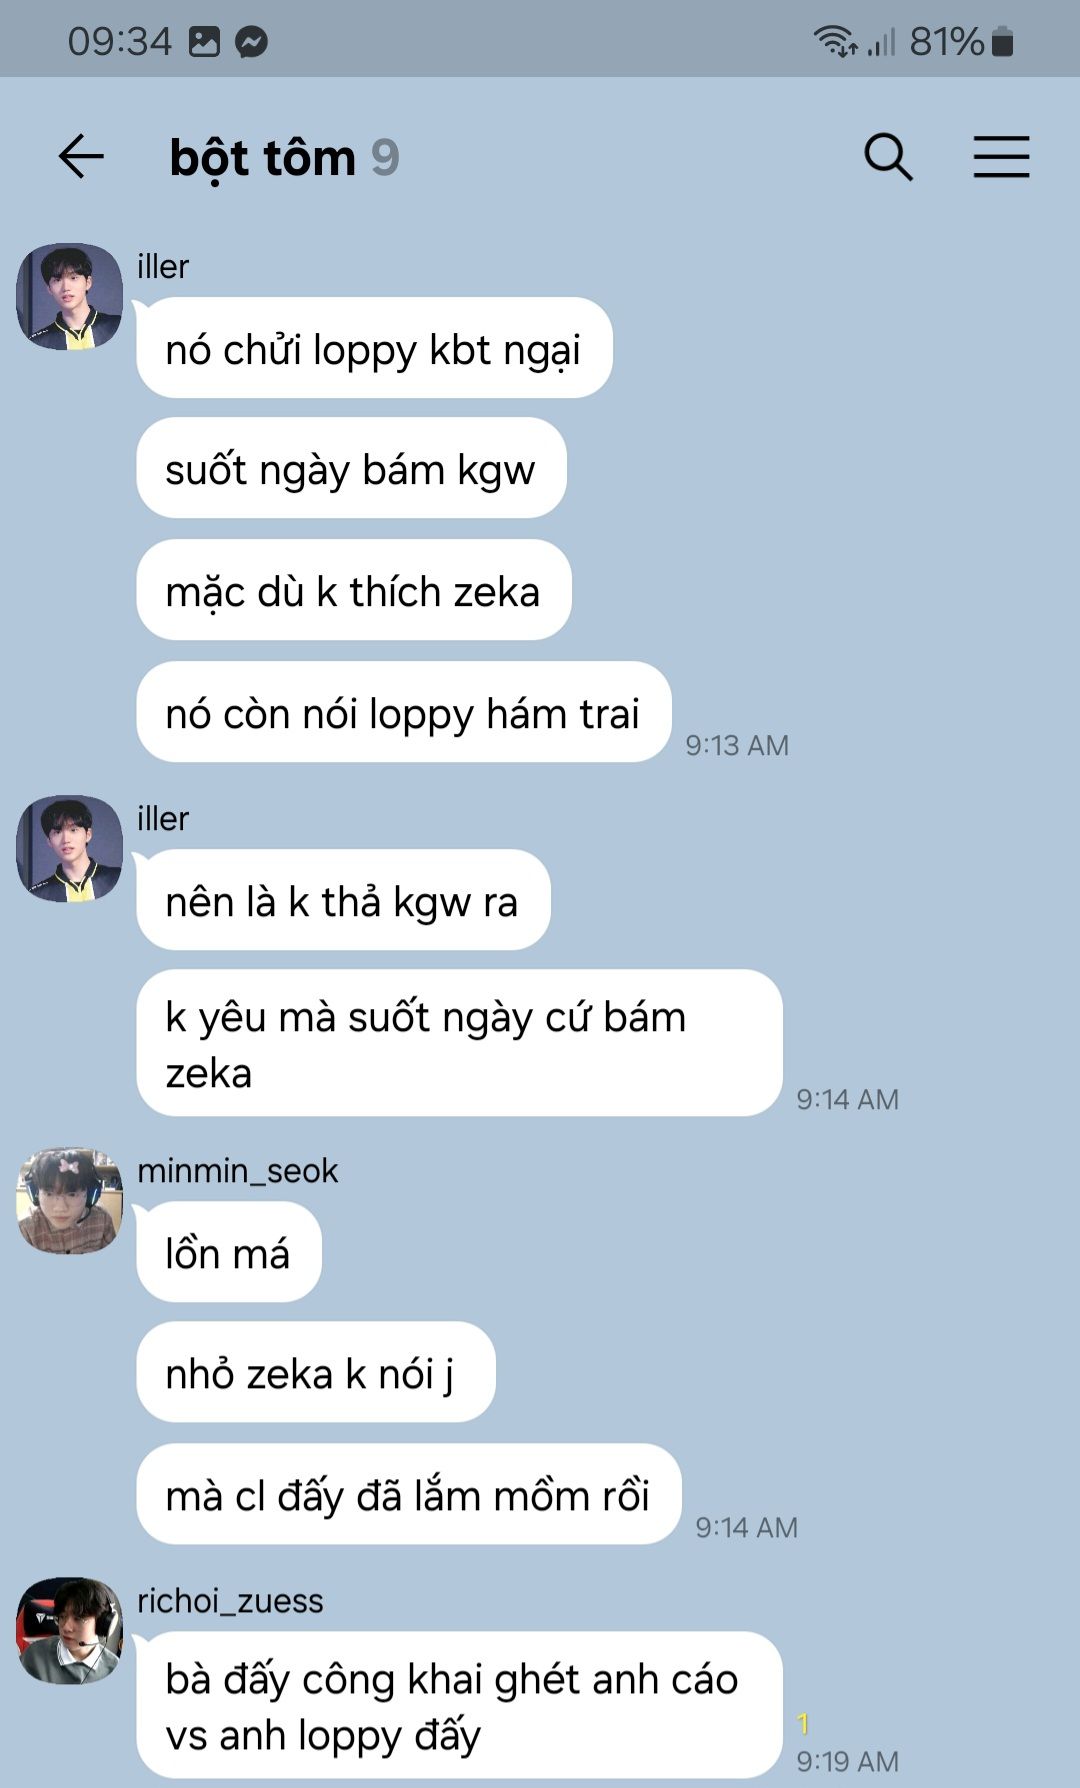Go back using the arrow icon
This screenshot has height=1788, width=1080.
point(81,157)
